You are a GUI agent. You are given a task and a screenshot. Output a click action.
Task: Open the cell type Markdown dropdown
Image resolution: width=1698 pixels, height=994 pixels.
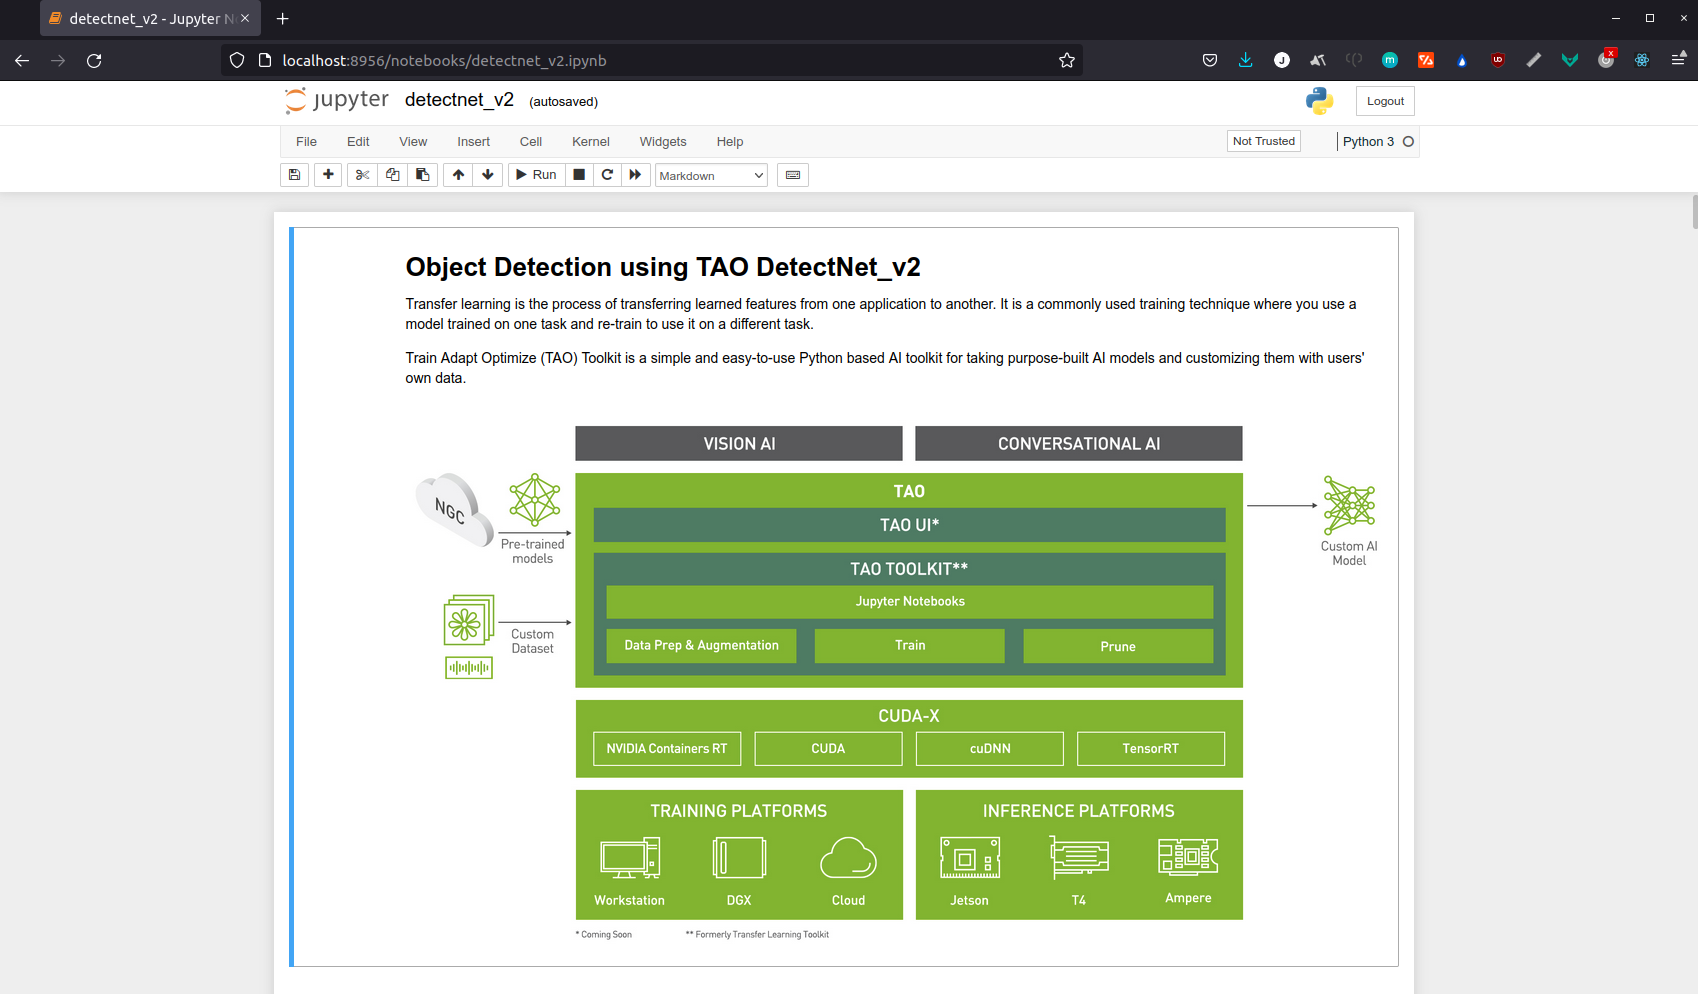[711, 176]
